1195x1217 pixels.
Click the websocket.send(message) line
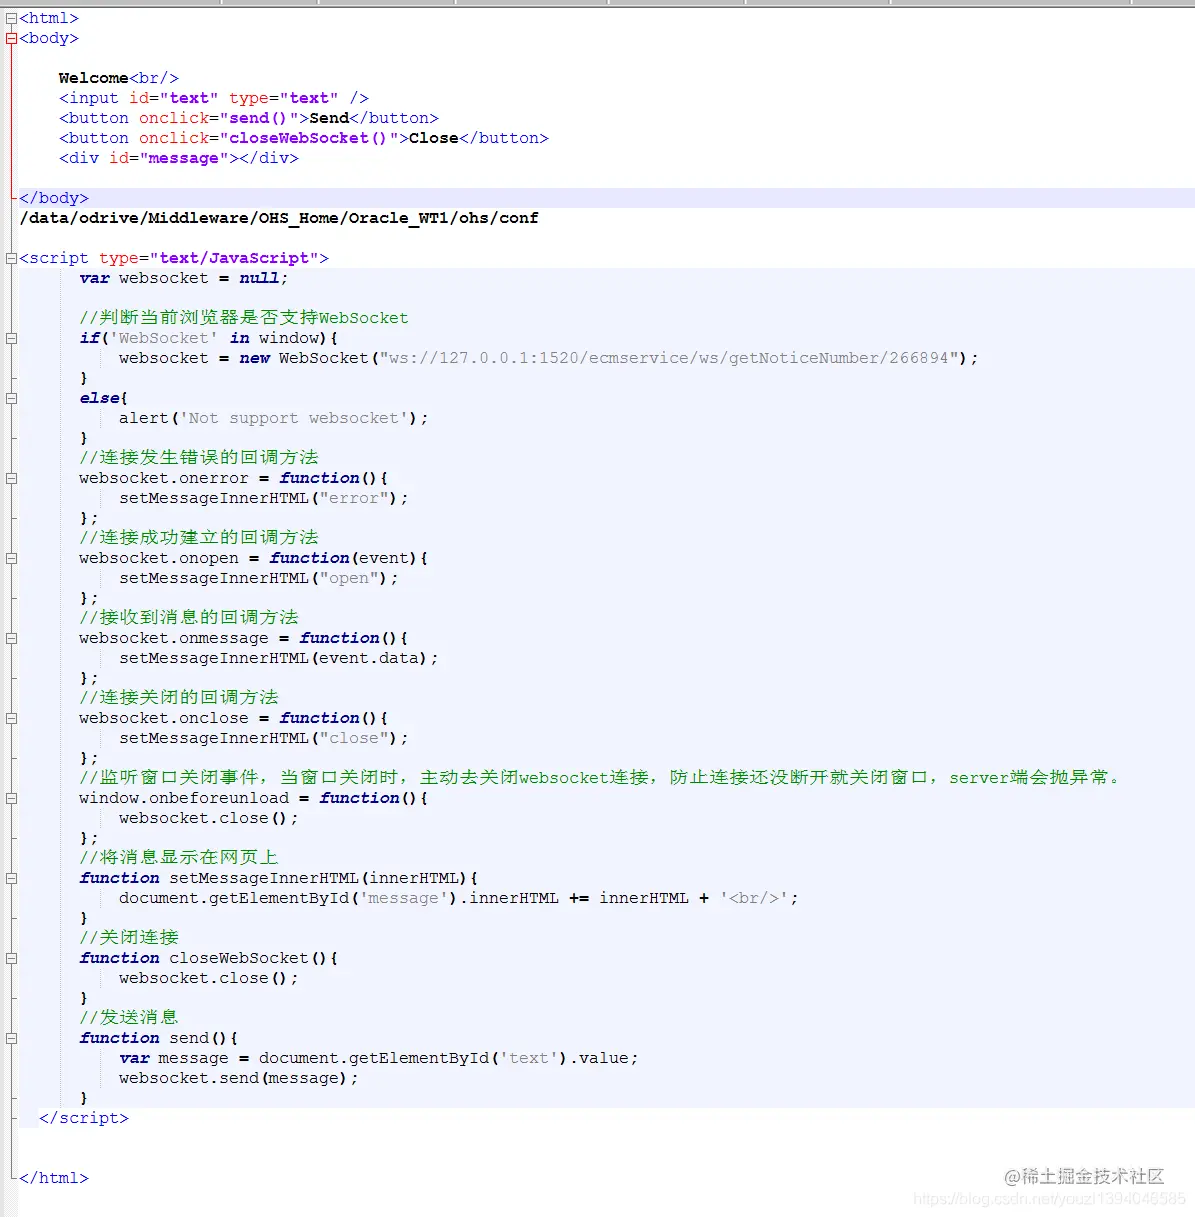tap(239, 1078)
